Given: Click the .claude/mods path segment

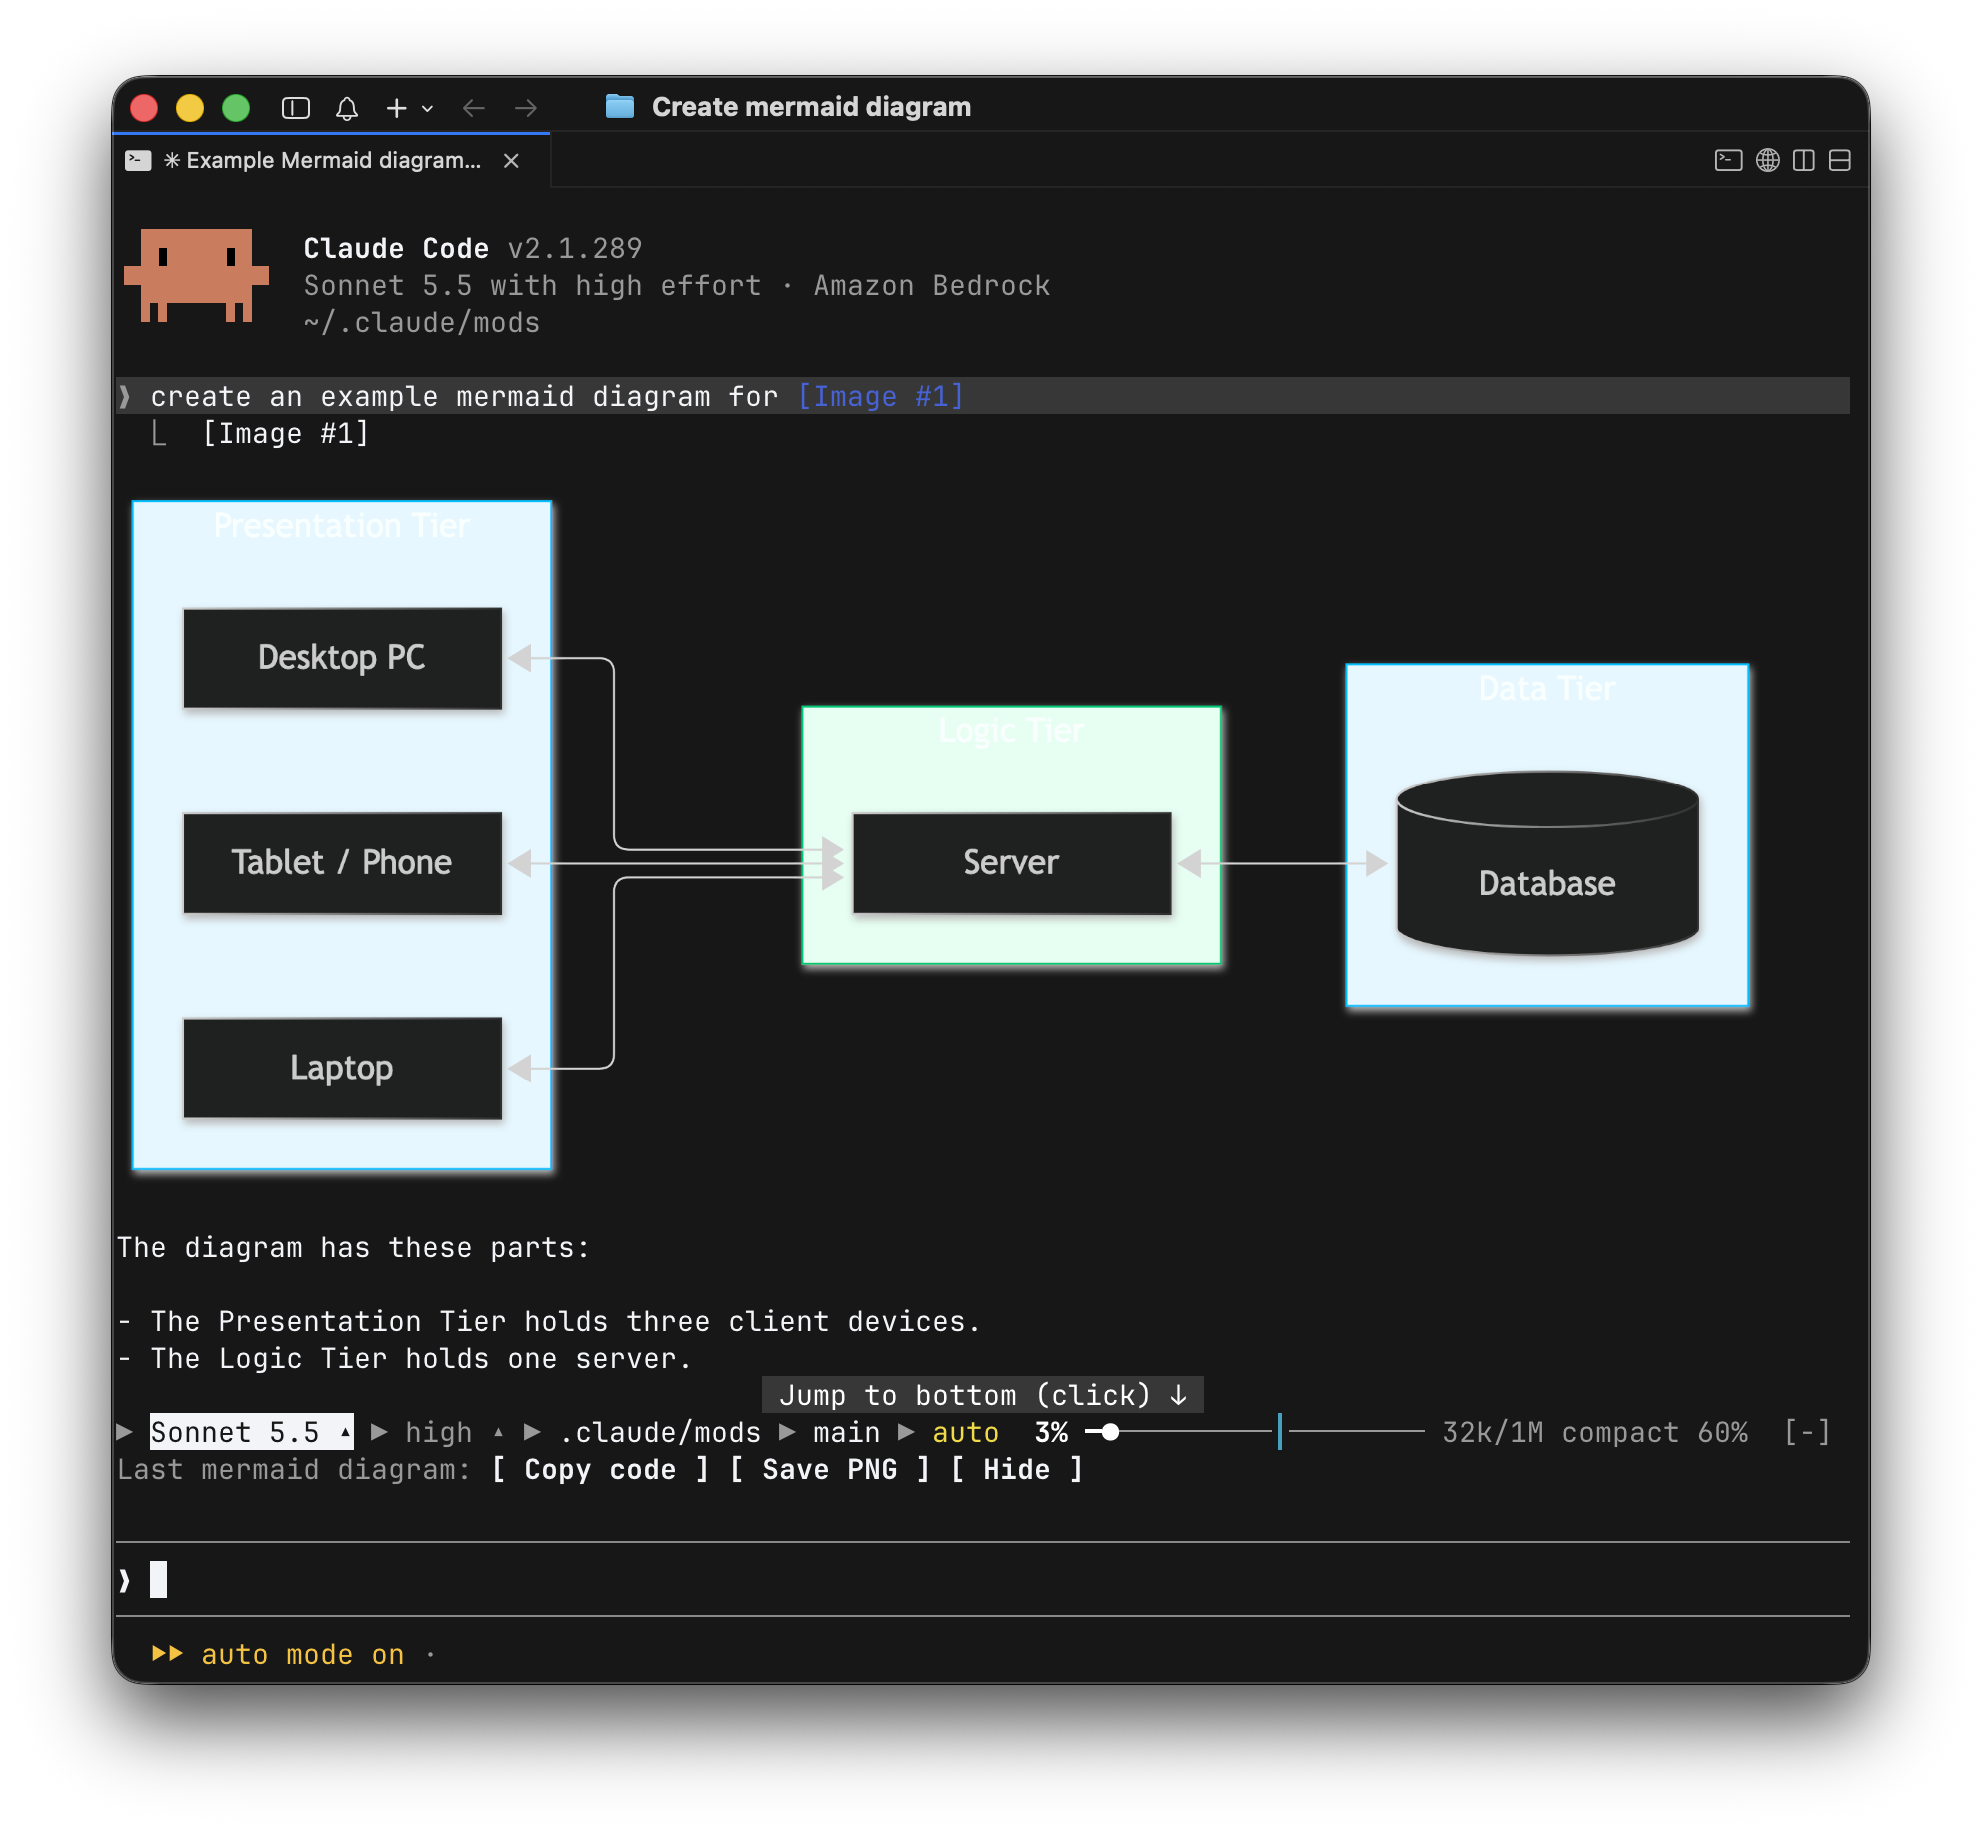Looking at the screenshot, I should [x=660, y=1432].
